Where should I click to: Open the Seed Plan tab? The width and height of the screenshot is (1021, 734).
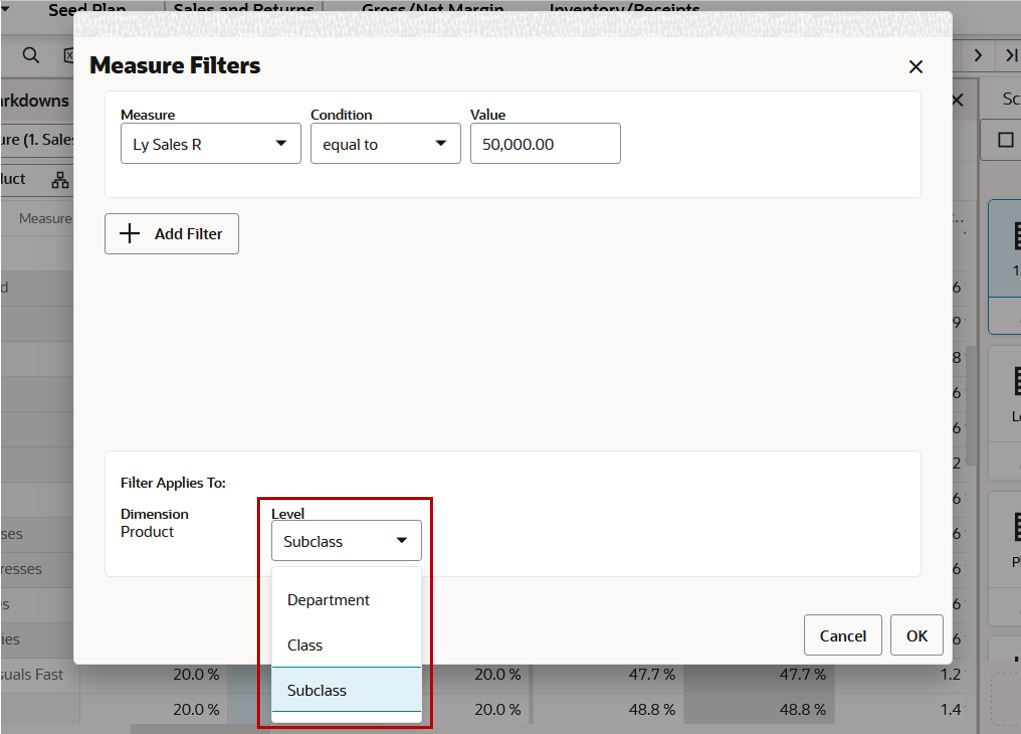(x=87, y=8)
